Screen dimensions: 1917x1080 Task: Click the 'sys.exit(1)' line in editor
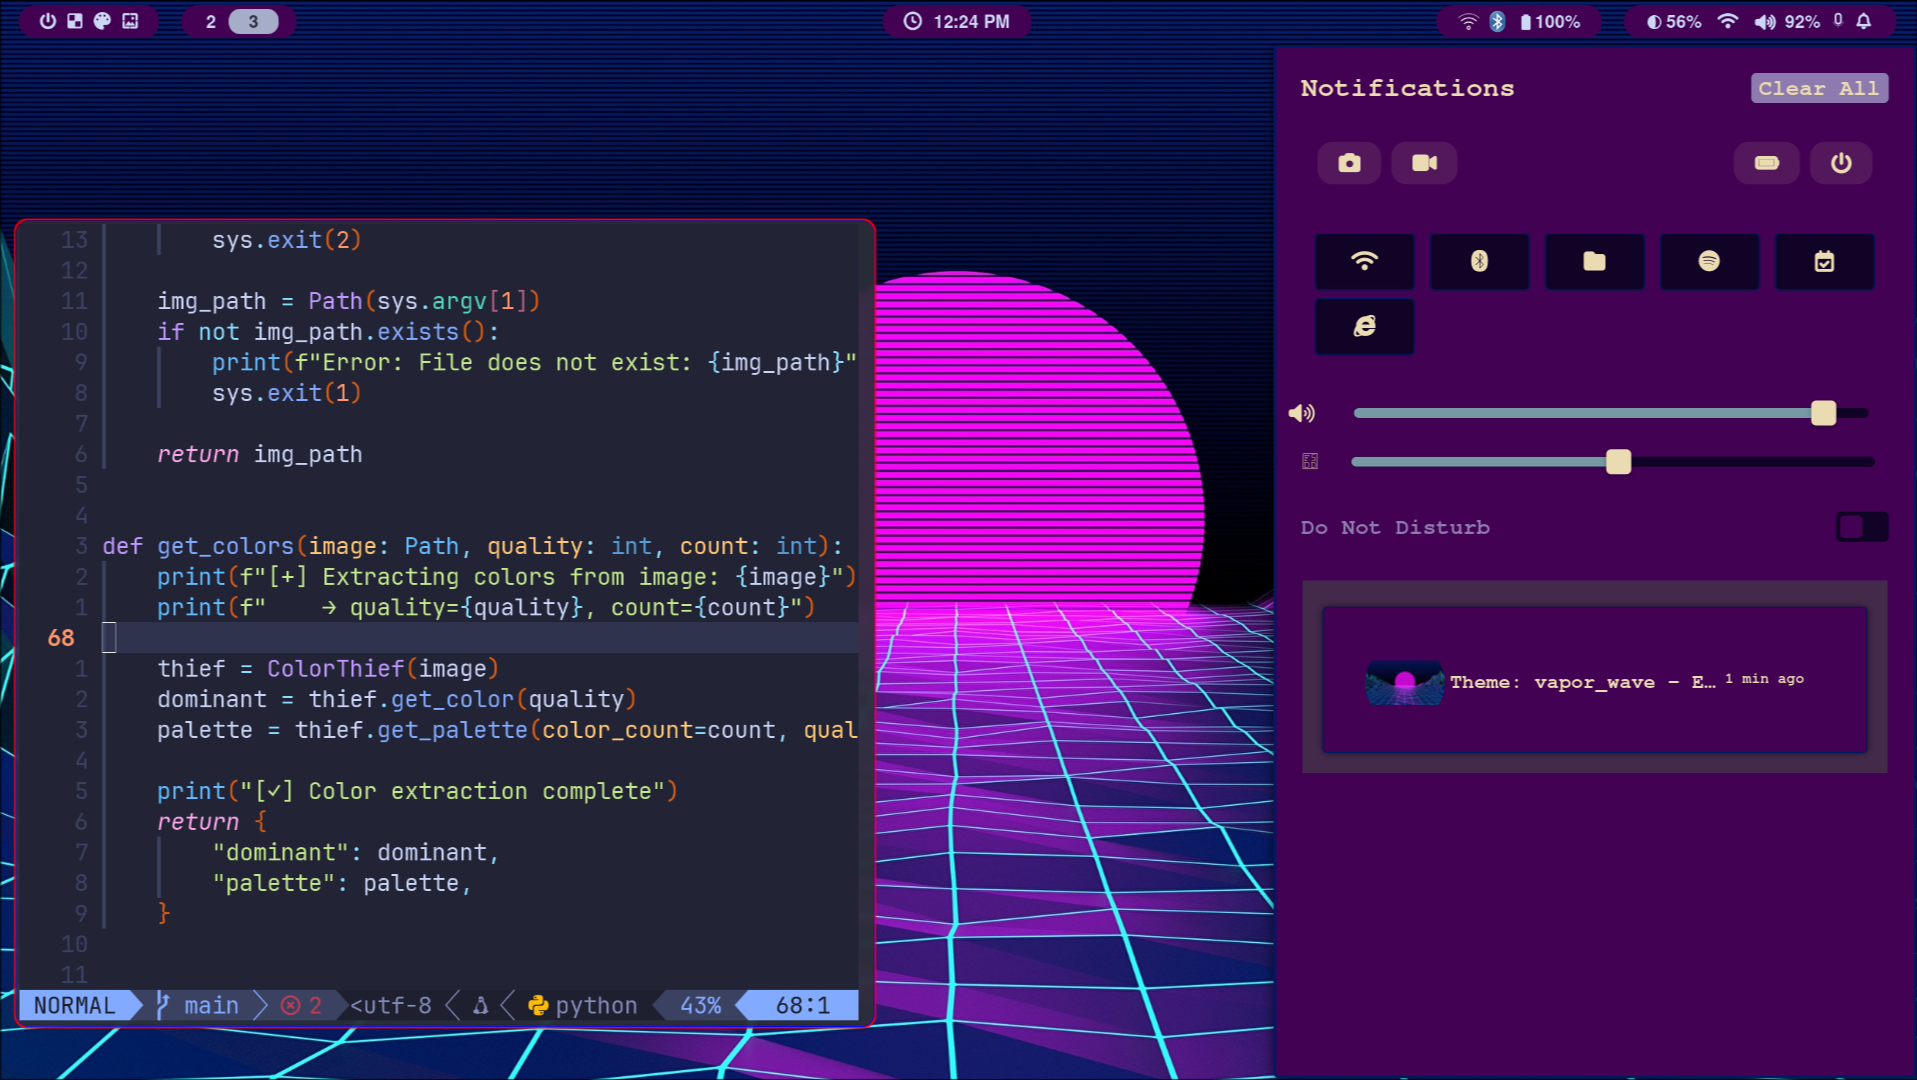click(x=286, y=393)
